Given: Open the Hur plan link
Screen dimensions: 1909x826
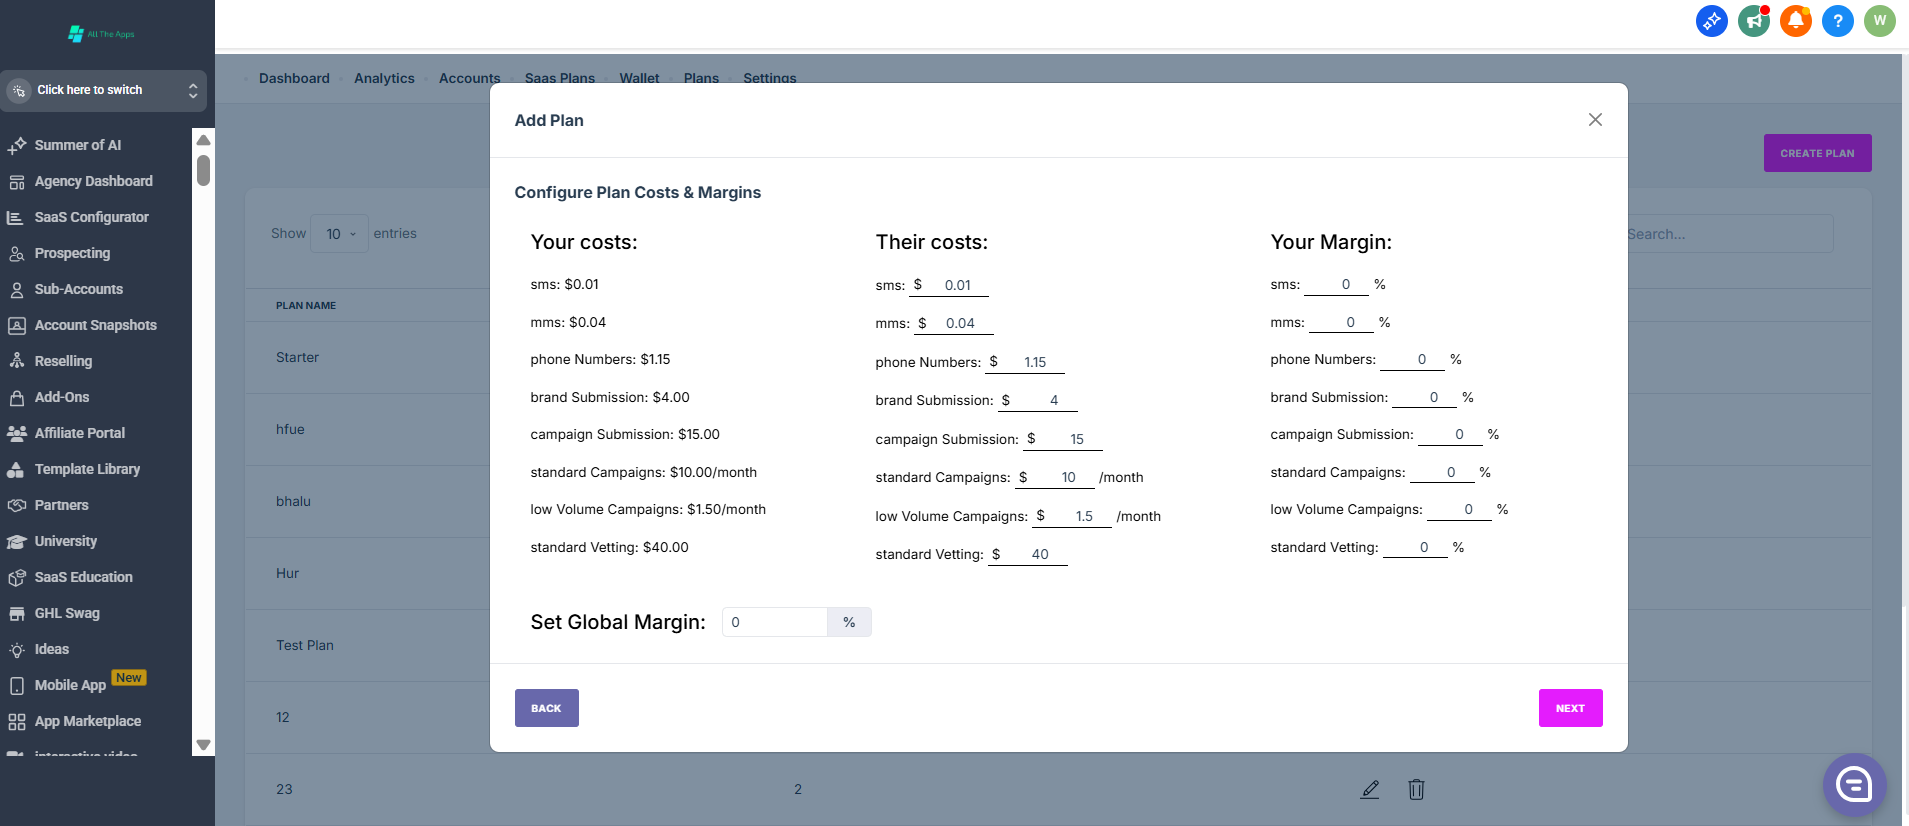Looking at the screenshot, I should click(x=287, y=573).
